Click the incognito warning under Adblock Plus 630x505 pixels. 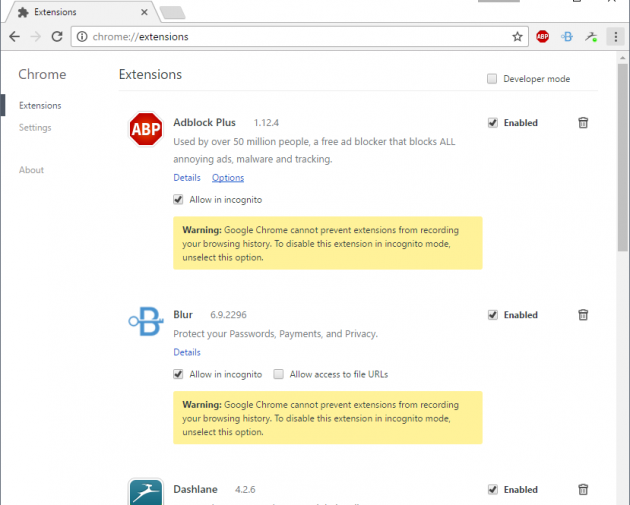coord(327,243)
